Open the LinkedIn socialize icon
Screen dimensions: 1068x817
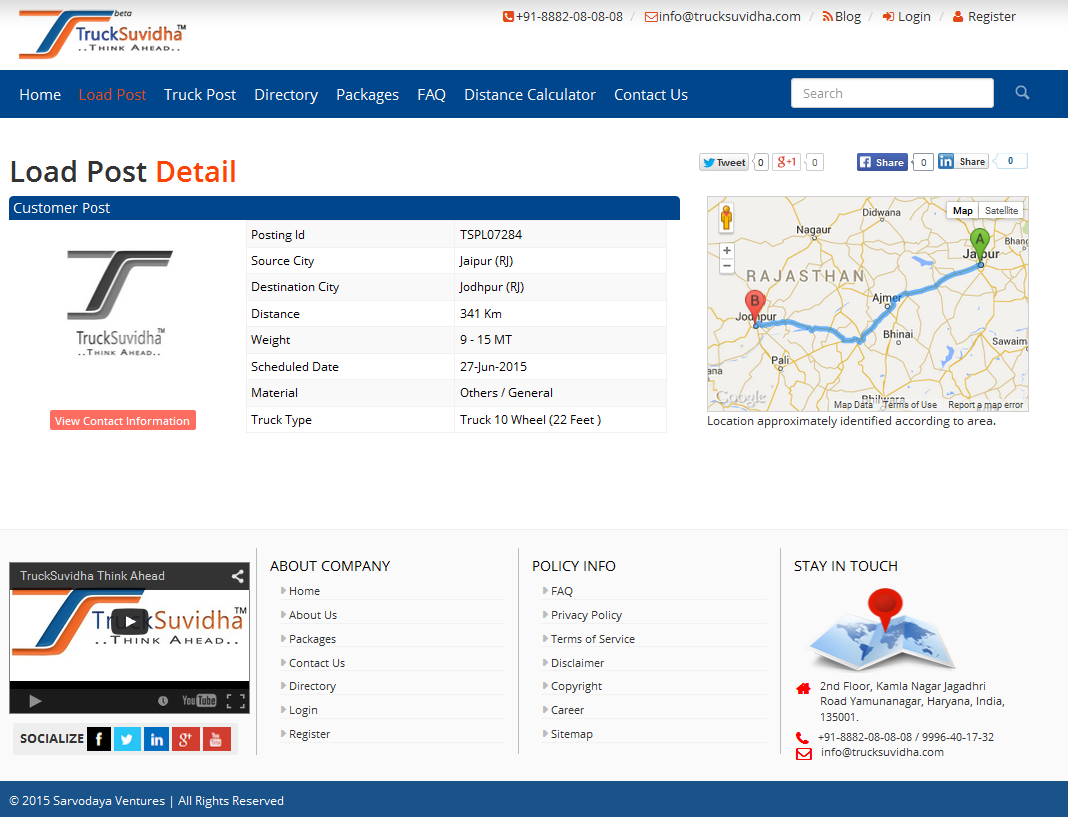[x=156, y=739]
